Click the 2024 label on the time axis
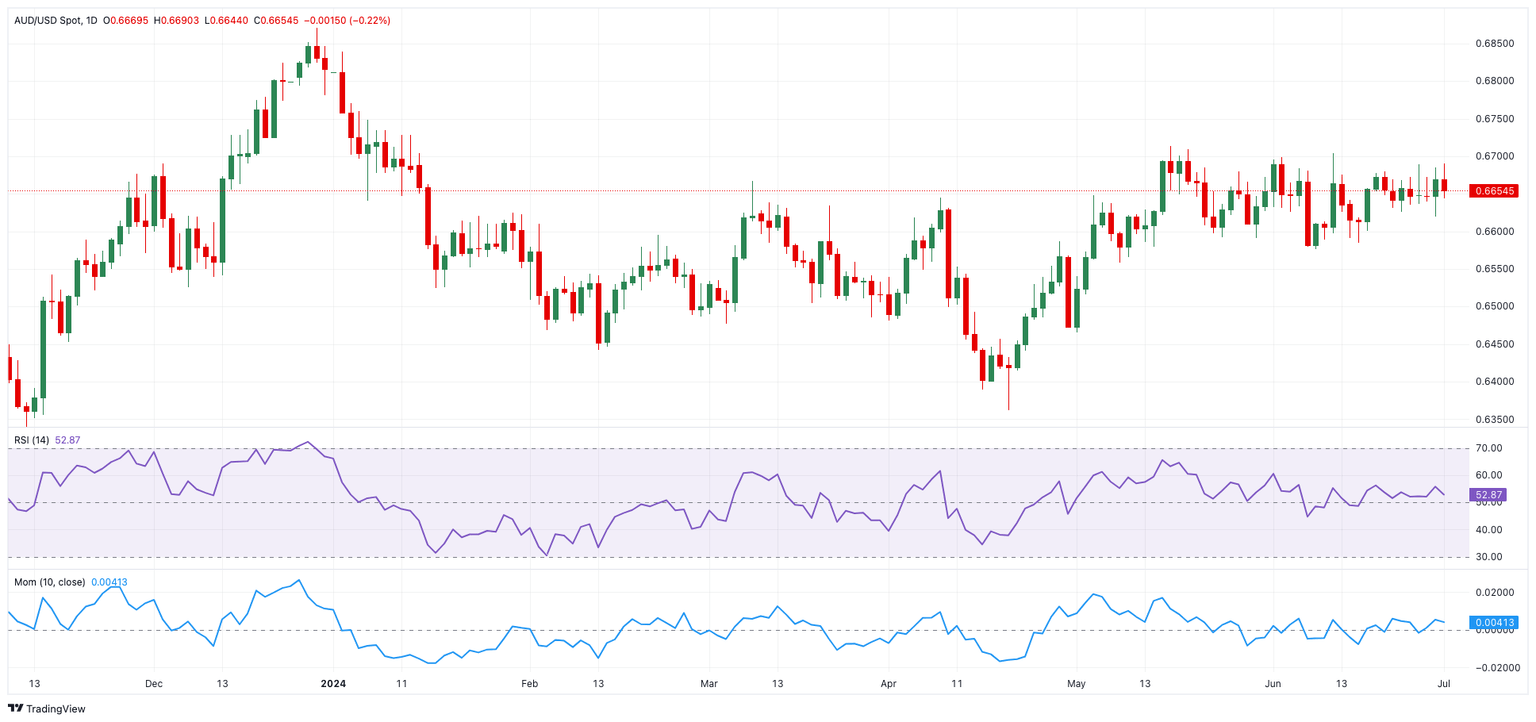This screenshot has width=1536, height=722. click(x=333, y=684)
